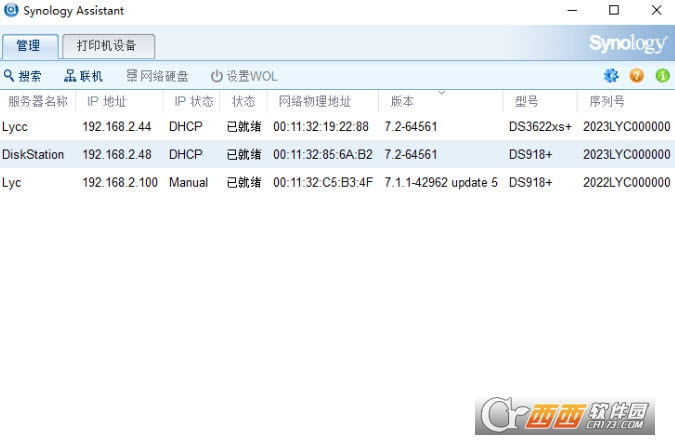The width and height of the screenshot is (675, 445).
Task: Click IP address 192.168.2.100
Action: click(x=120, y=182)
